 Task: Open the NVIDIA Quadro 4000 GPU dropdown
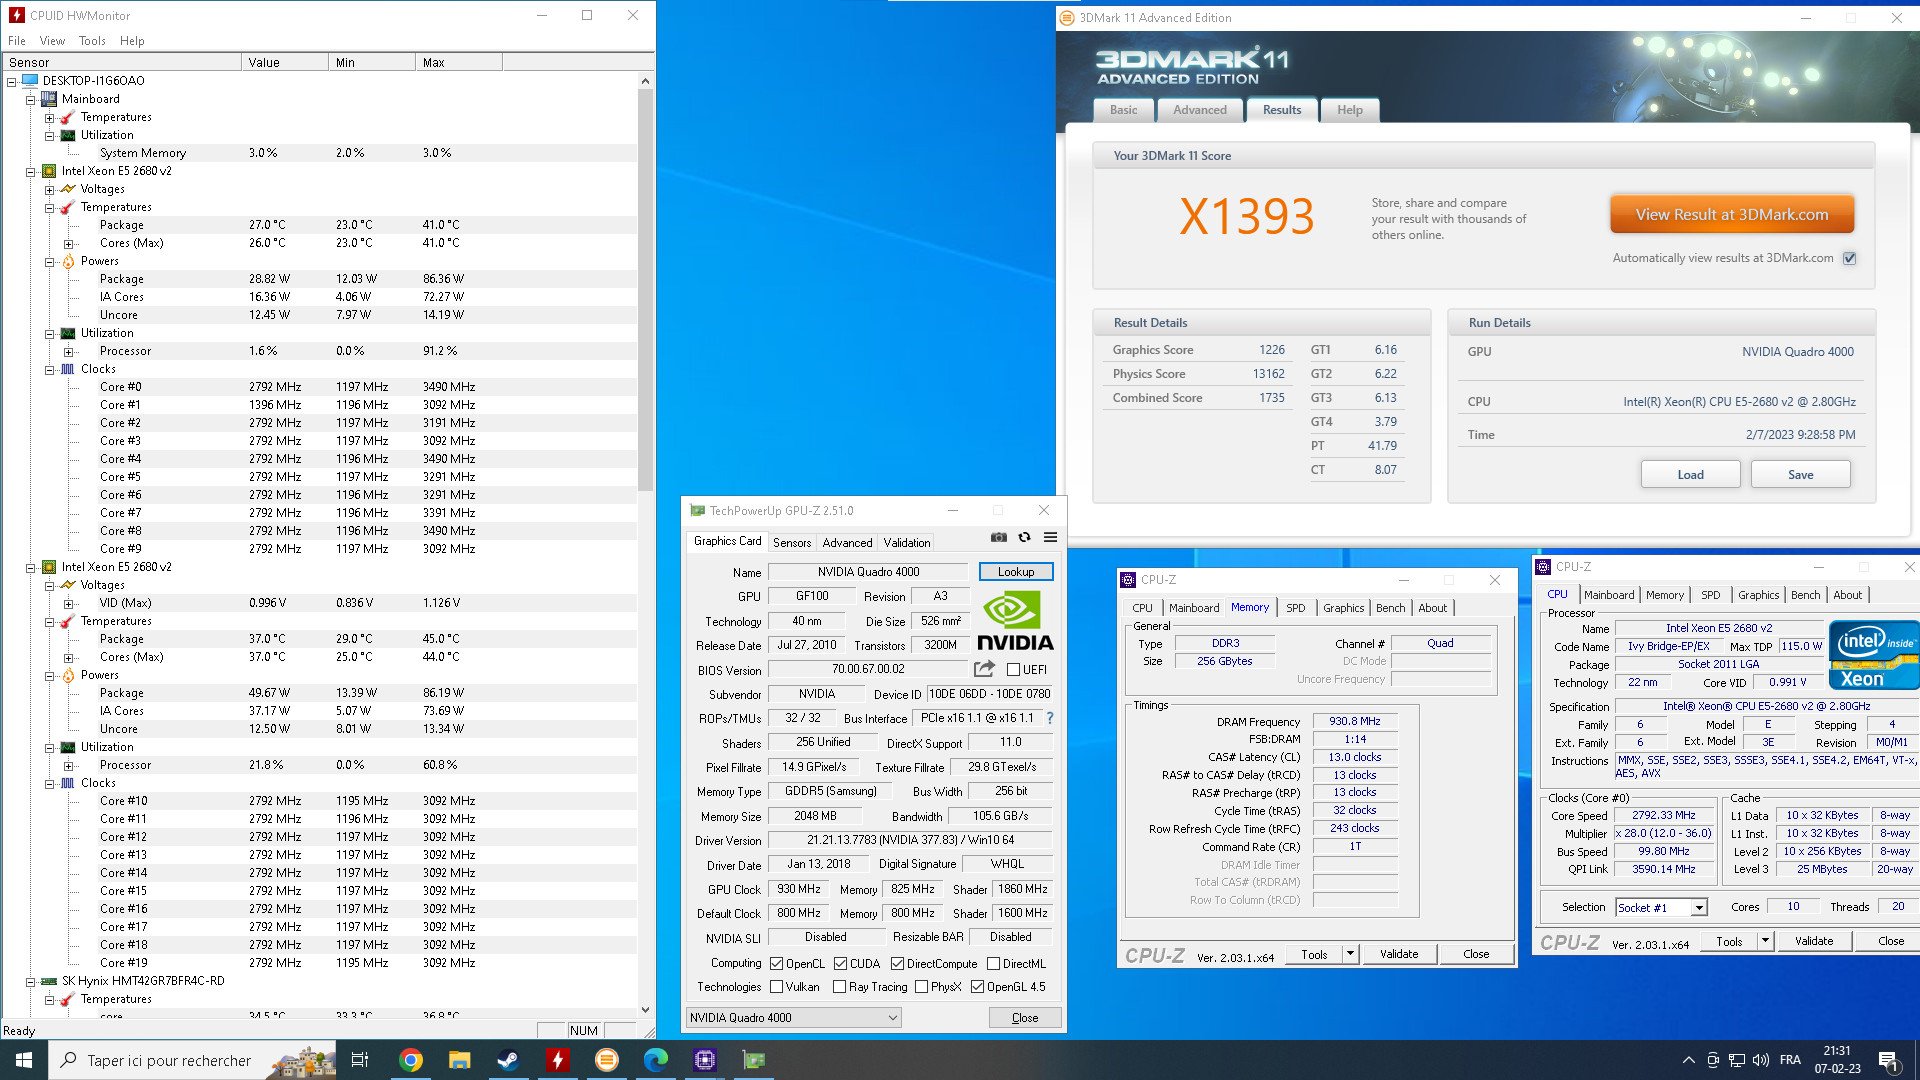point(793,1017)
